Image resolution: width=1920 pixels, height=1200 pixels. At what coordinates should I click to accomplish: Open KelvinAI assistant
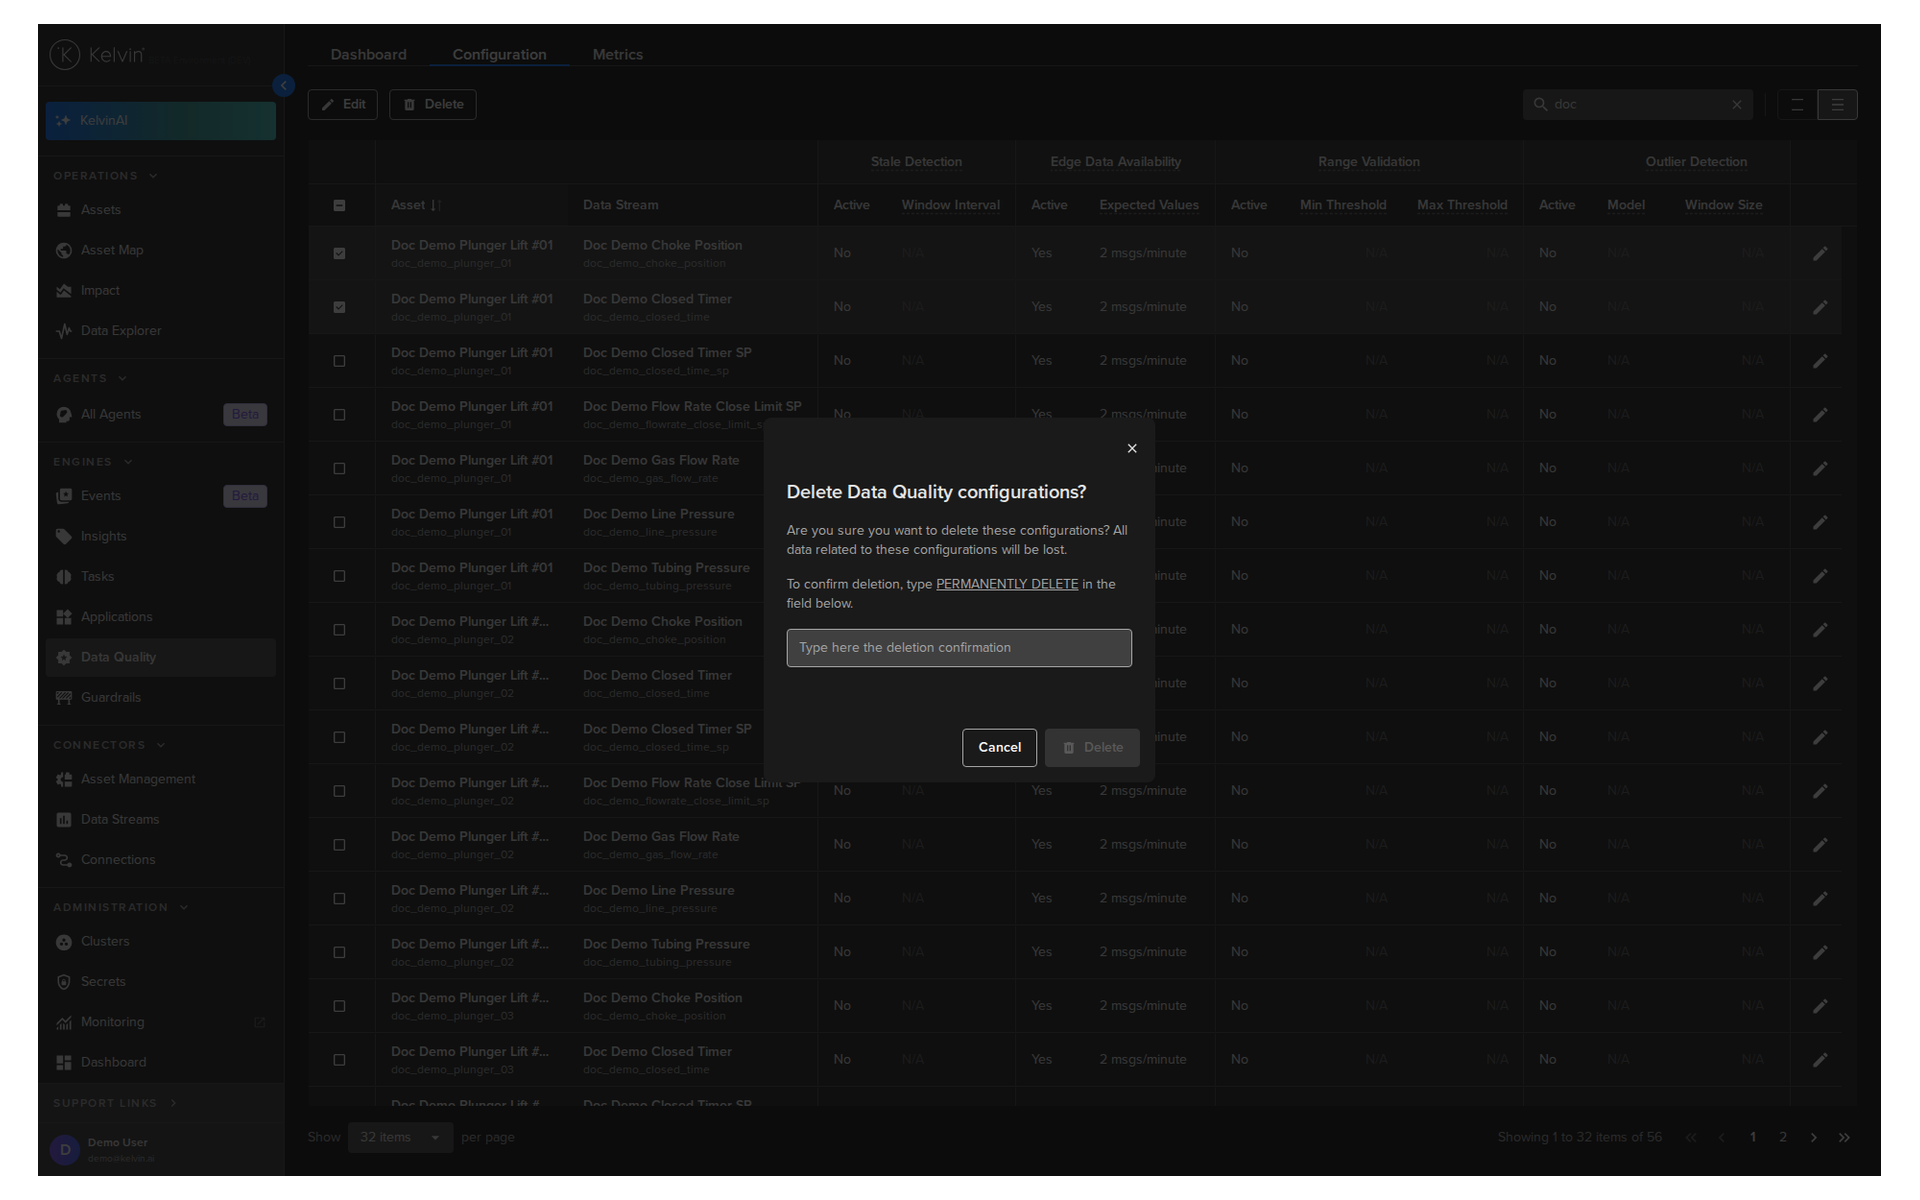point(160,120)
